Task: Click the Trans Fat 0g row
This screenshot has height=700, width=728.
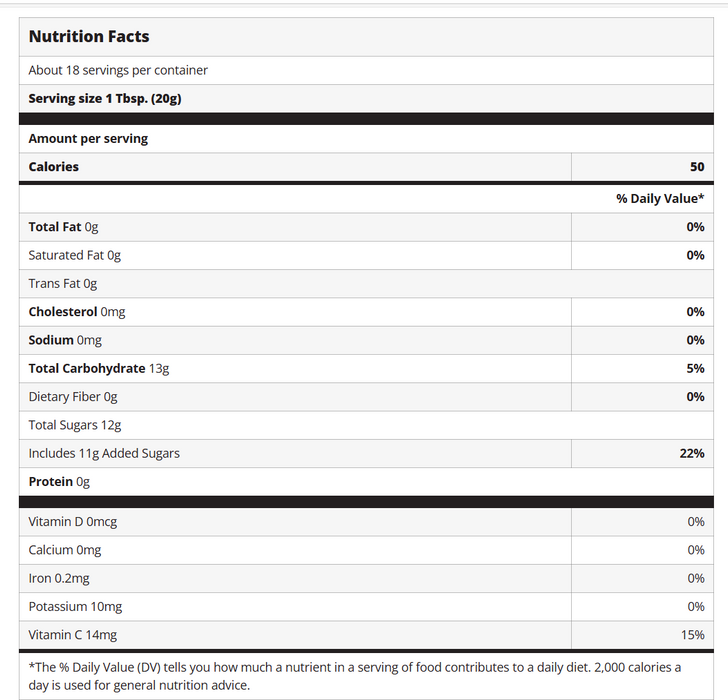Action: 63,284
